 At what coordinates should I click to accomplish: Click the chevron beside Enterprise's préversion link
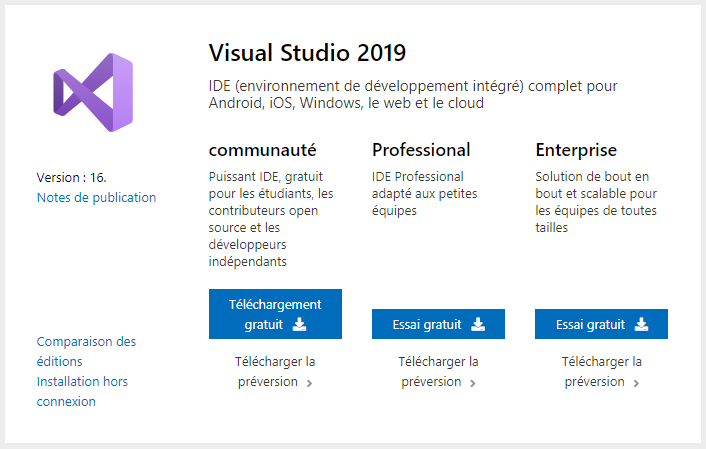coord(636,383)
